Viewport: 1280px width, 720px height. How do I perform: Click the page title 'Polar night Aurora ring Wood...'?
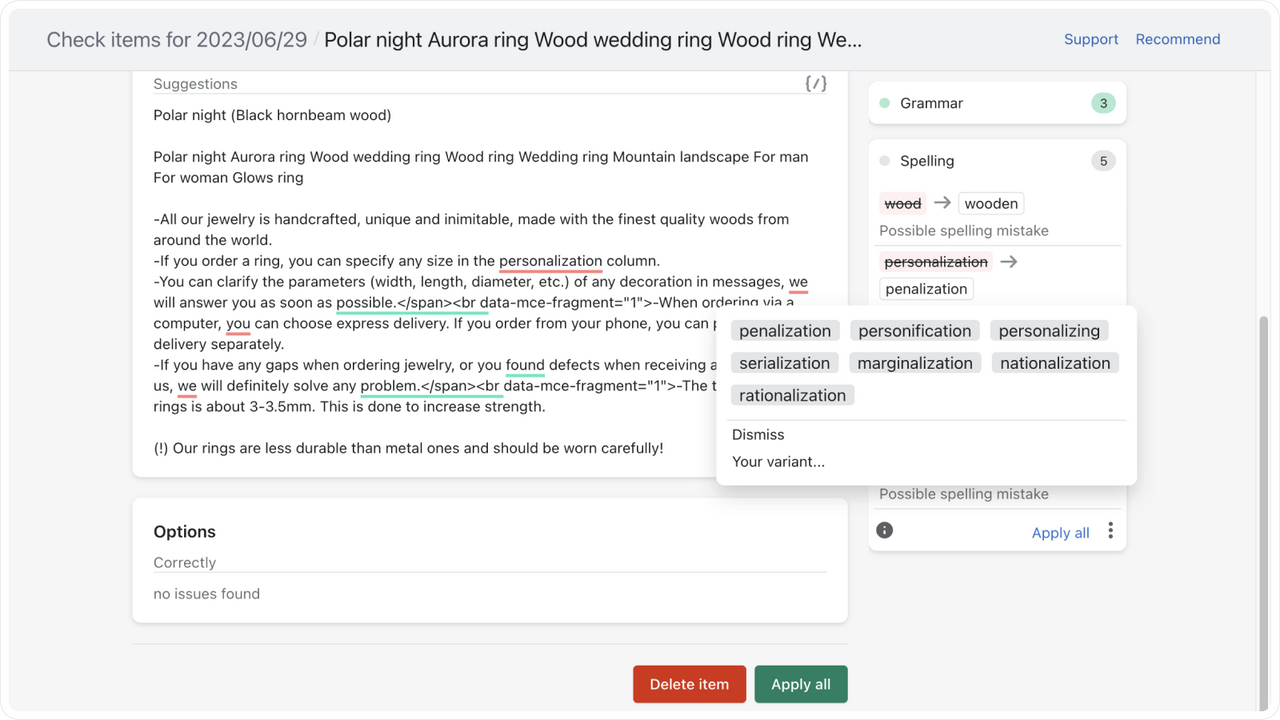point(593,40)
